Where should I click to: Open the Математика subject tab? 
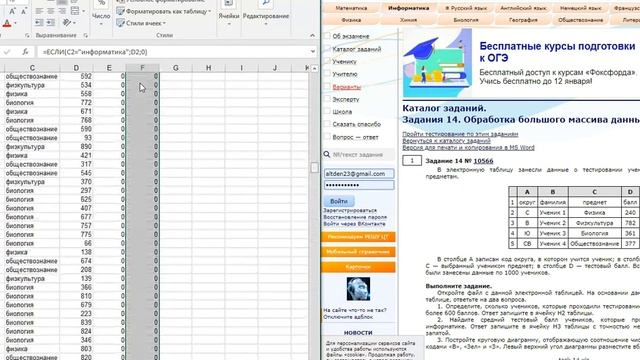tap(351, 8)
